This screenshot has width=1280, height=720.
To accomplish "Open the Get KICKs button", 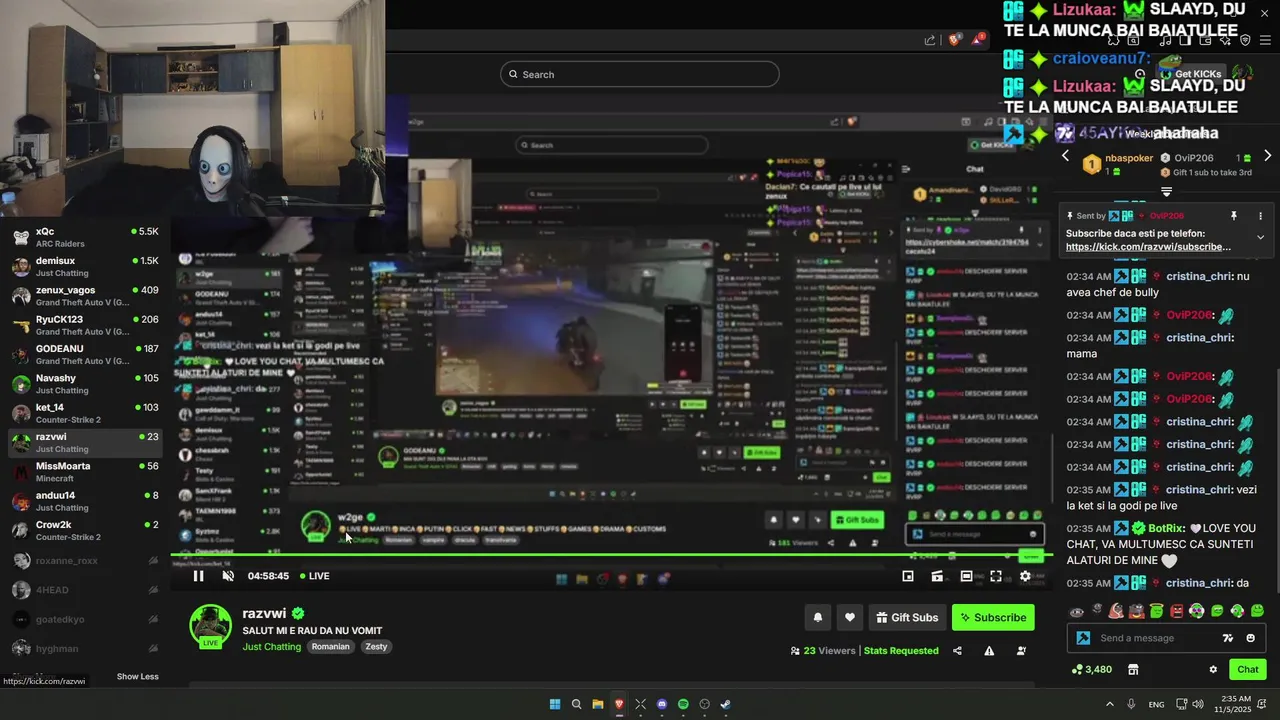I will [x=1189, y=74].
